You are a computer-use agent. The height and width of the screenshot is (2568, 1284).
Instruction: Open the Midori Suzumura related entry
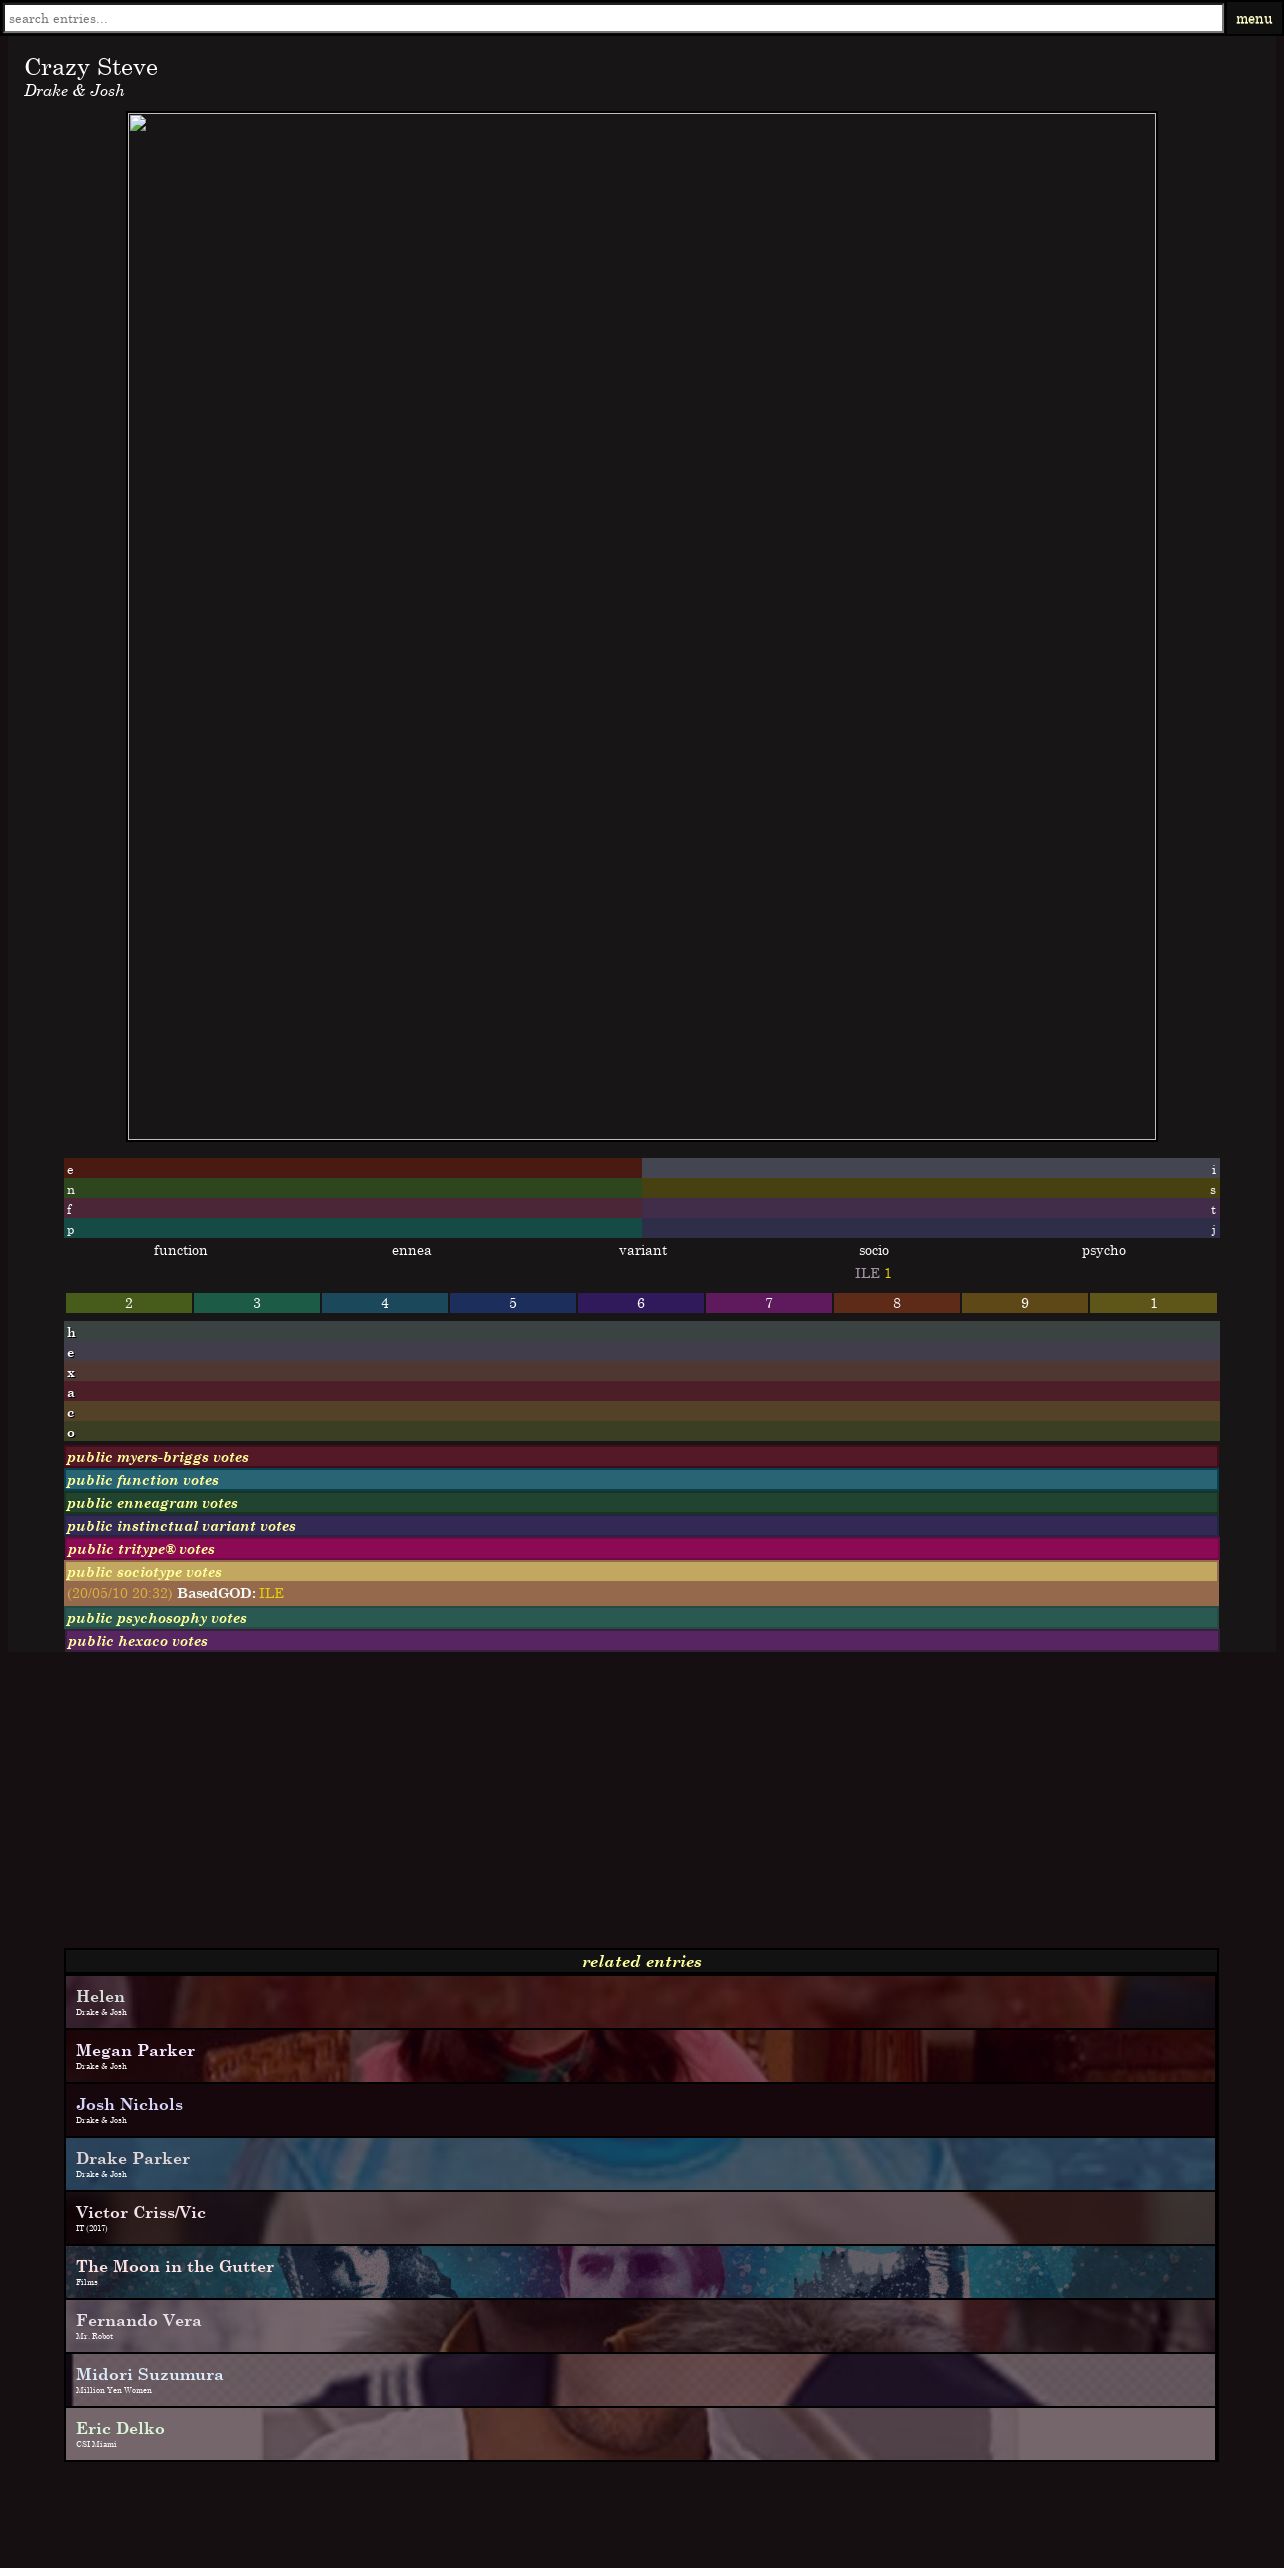click(x=641, y=2380)
